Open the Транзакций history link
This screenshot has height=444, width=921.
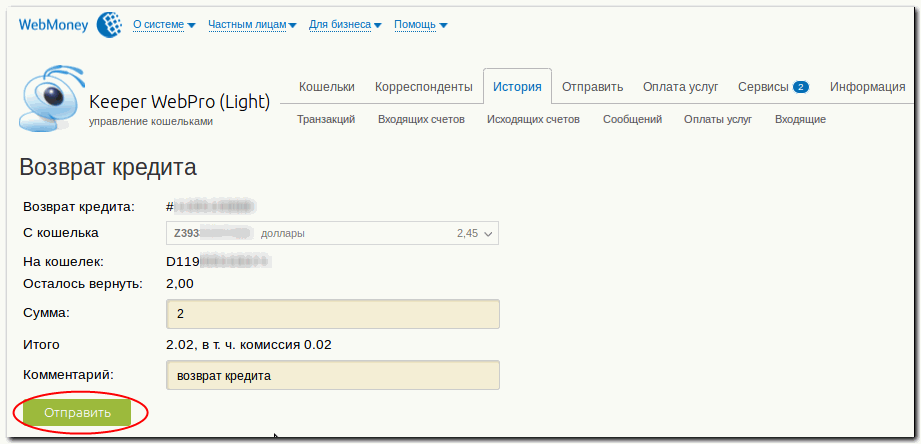point(326,120)
